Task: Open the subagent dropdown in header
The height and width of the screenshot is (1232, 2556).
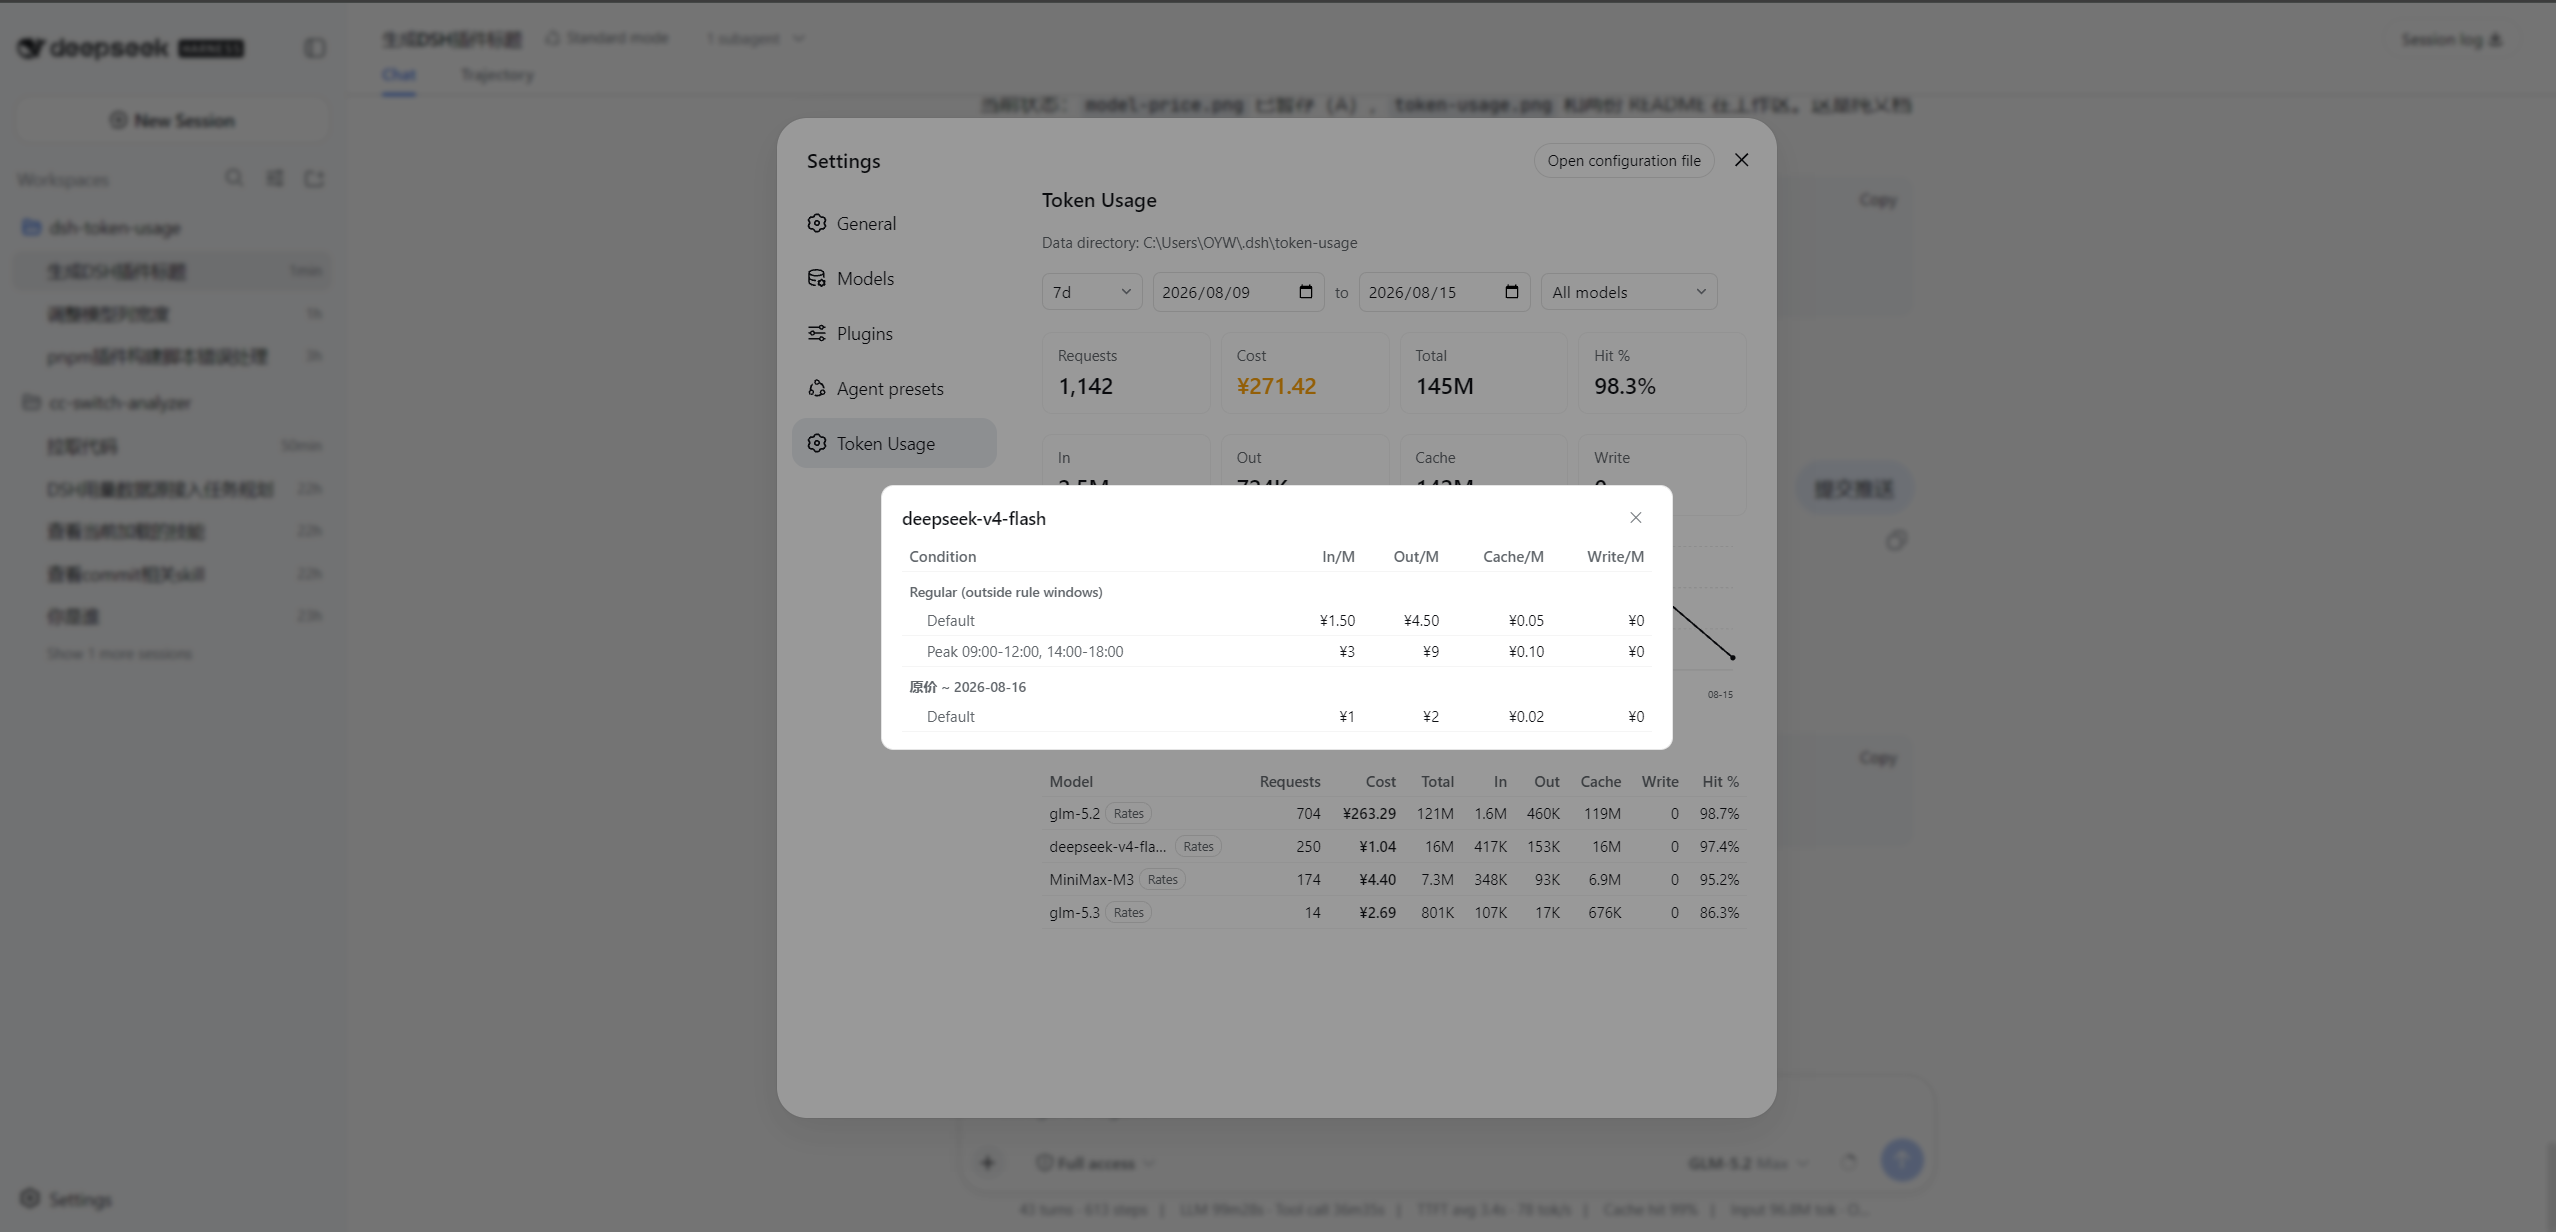Action: (x=755, y=39)
